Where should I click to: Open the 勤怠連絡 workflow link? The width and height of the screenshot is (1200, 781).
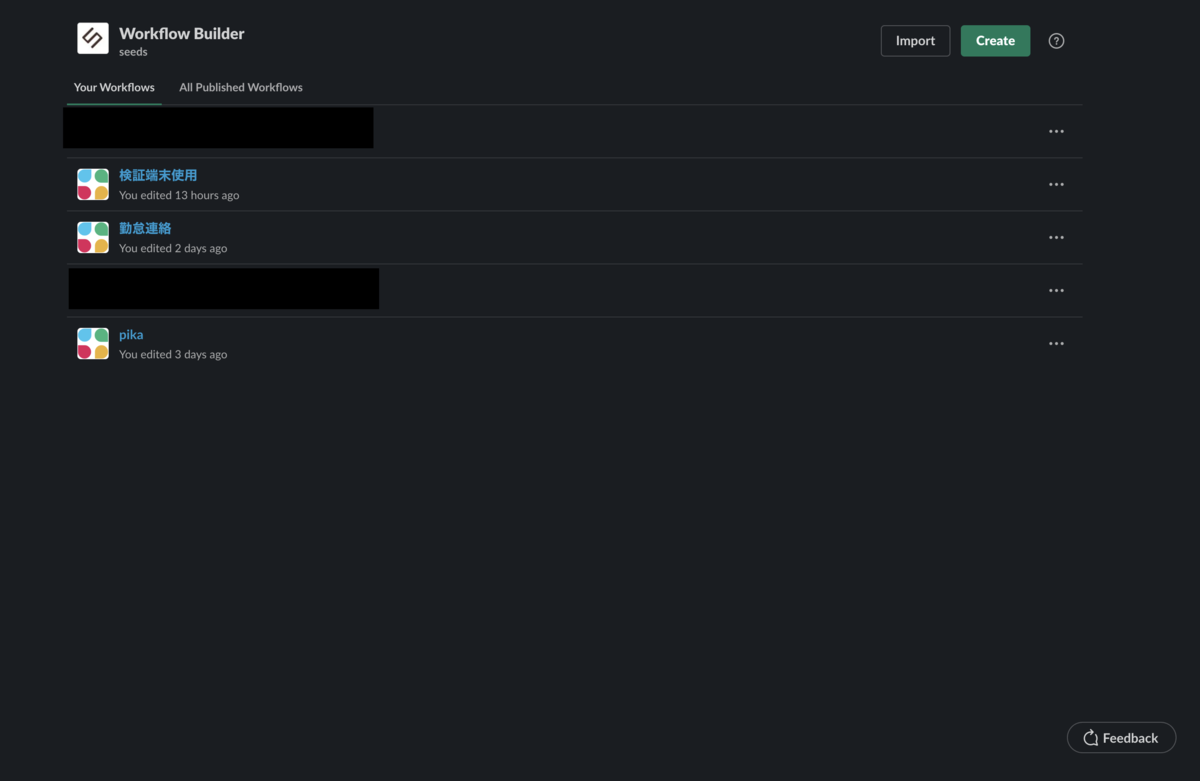(x=145, y=228)
